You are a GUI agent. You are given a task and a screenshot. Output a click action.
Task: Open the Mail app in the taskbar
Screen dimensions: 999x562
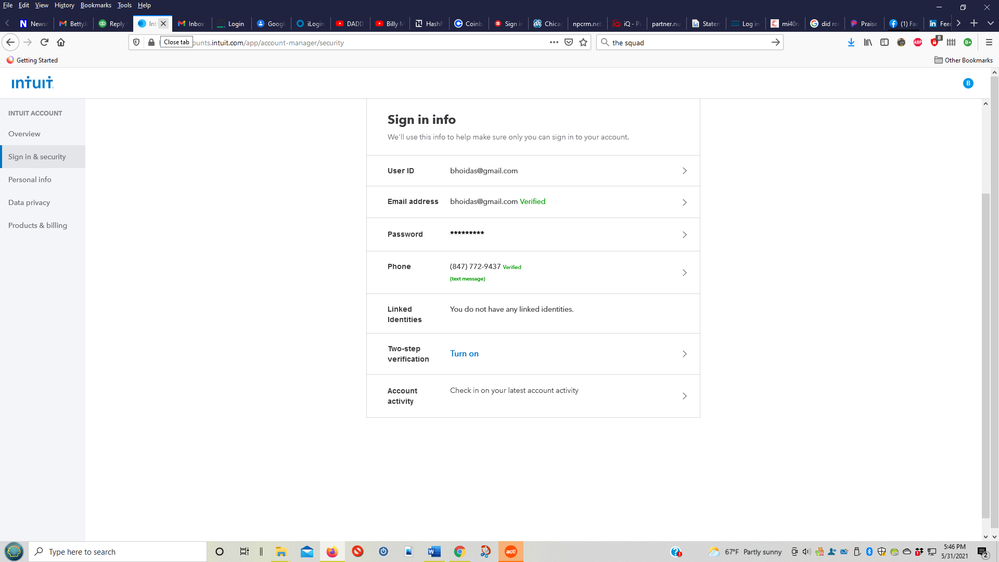306,552
